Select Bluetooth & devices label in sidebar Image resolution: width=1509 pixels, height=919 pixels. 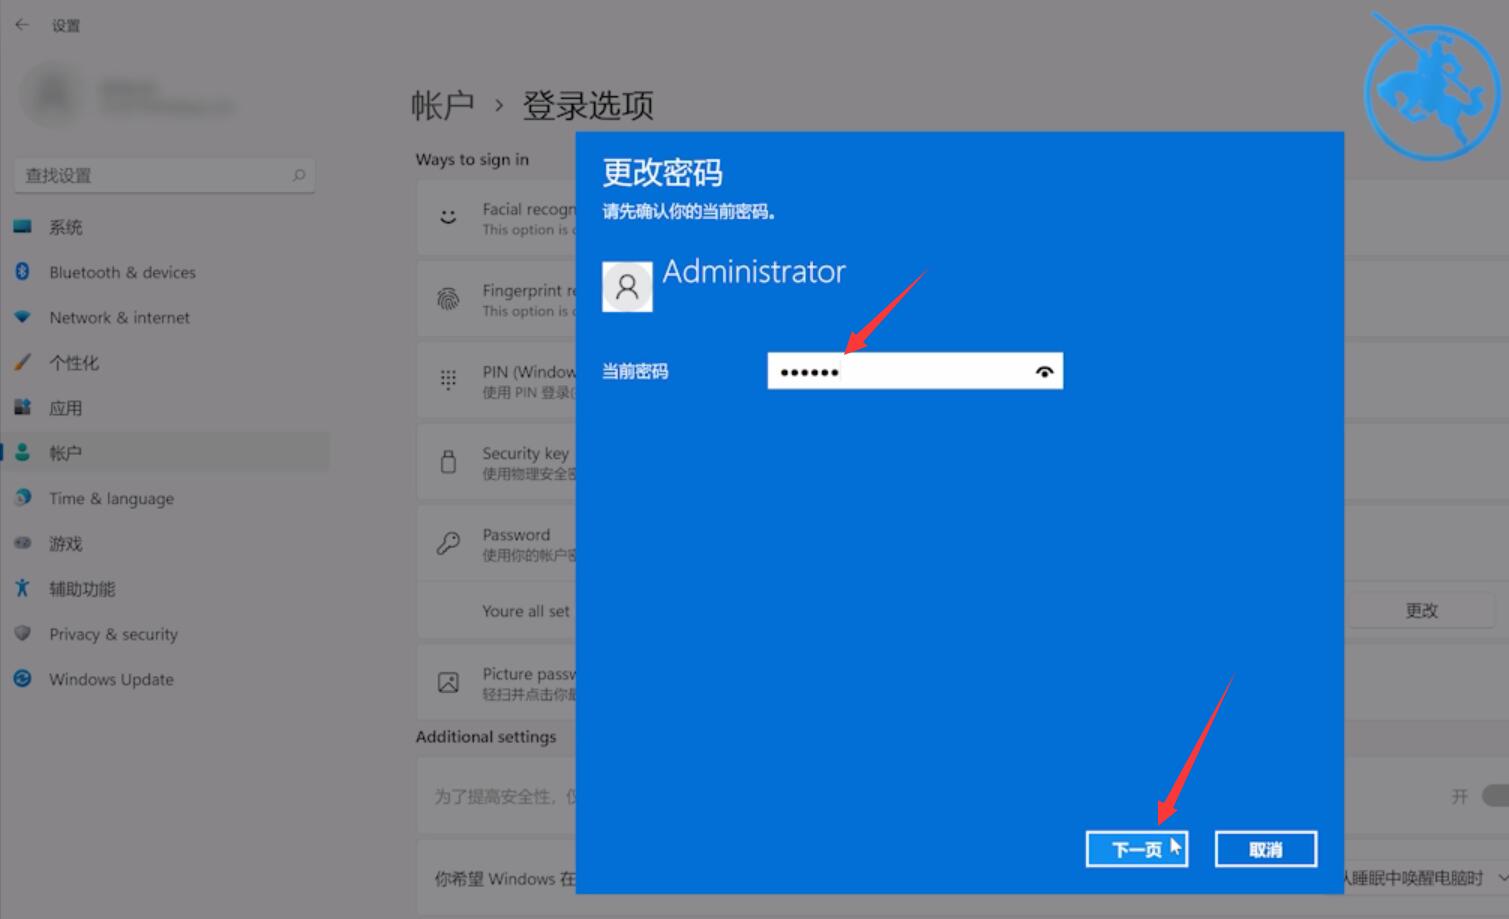122,272
